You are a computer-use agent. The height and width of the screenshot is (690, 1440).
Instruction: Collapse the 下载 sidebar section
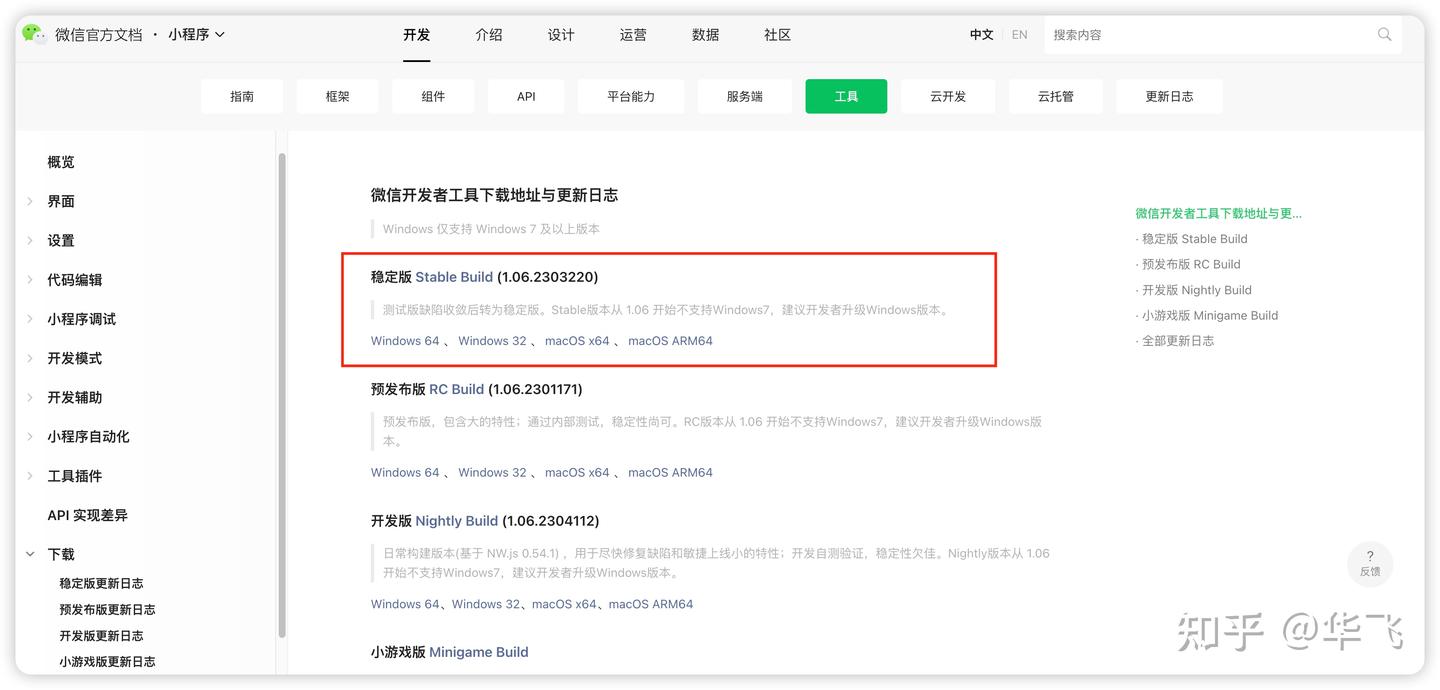click(x=30, y=554)
